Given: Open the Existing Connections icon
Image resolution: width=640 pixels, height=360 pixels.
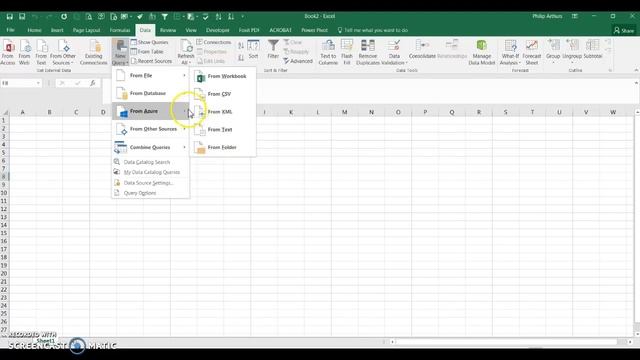Looking at the screenshot, I should point(93,52).
